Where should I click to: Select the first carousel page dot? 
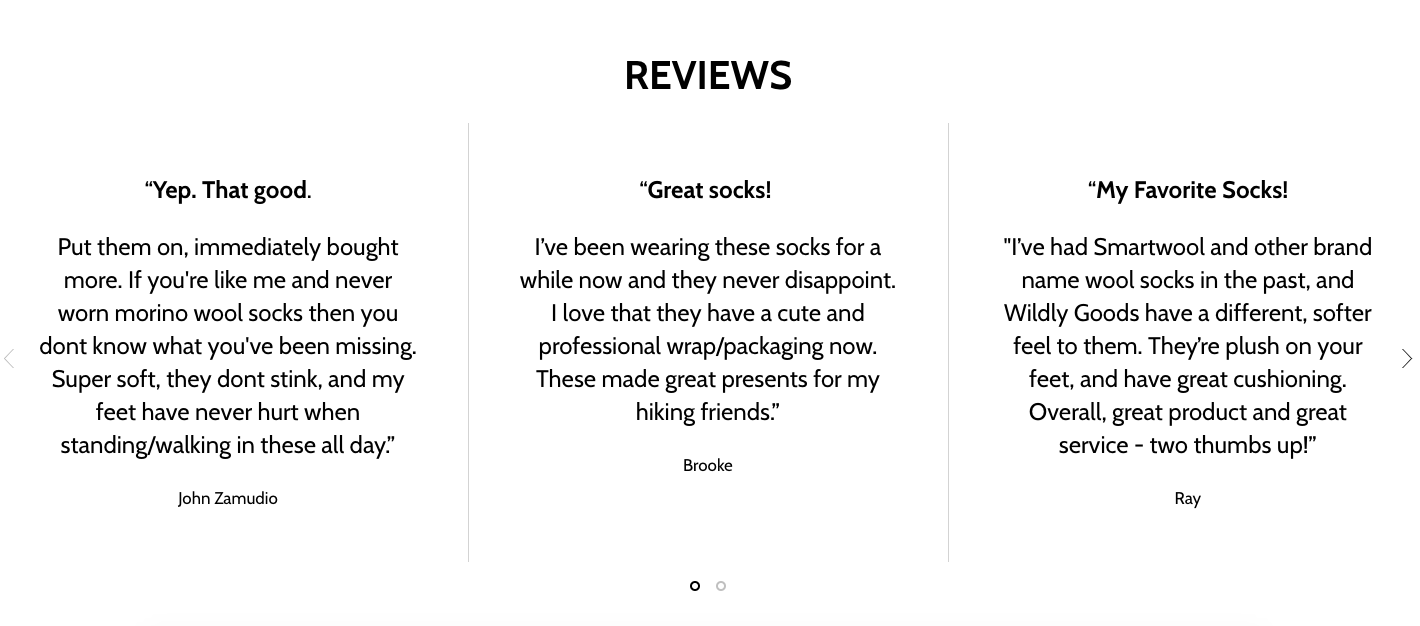(x=695, y=586)
